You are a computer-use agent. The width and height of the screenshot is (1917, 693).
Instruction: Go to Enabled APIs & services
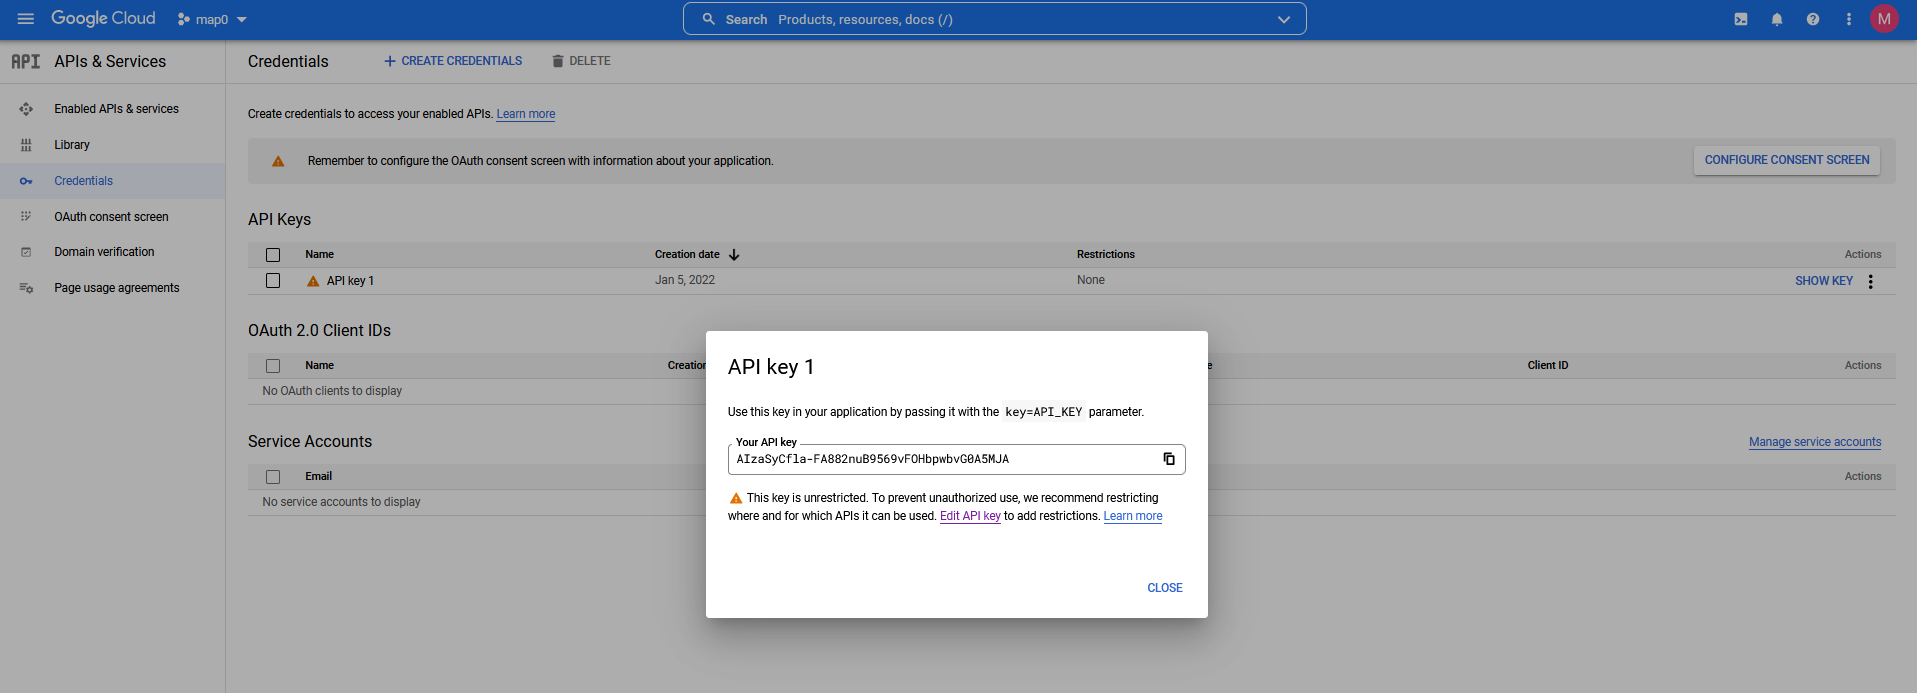116,109
